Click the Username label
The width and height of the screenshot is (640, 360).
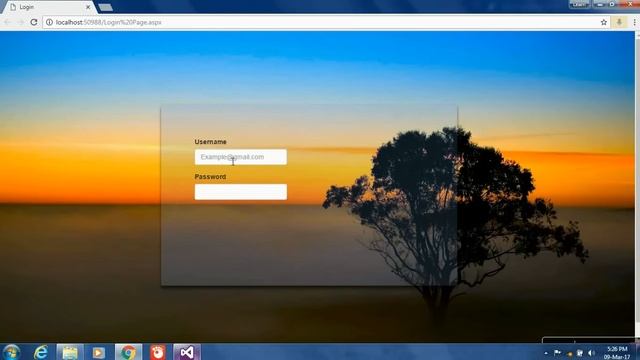(x=210, y=142)
